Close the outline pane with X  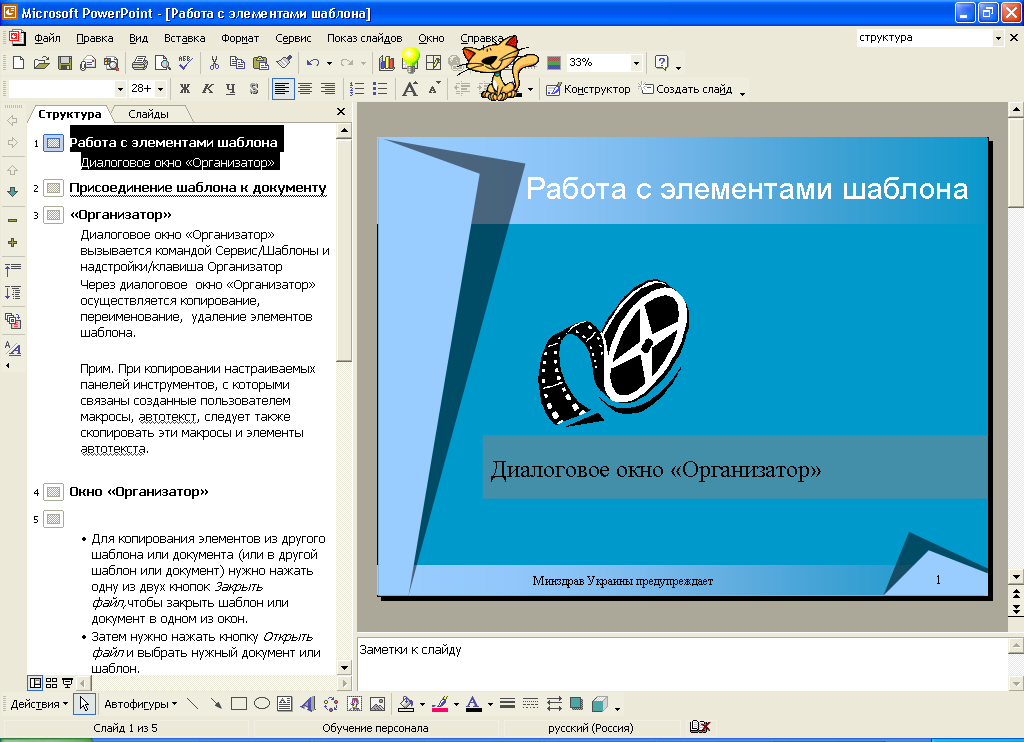tap(340, 112)
